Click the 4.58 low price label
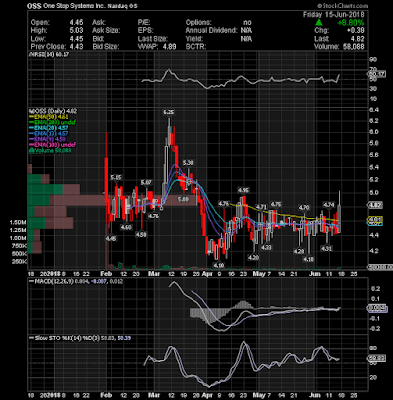The height and width of the screenshot is (400, 393). 141,234
